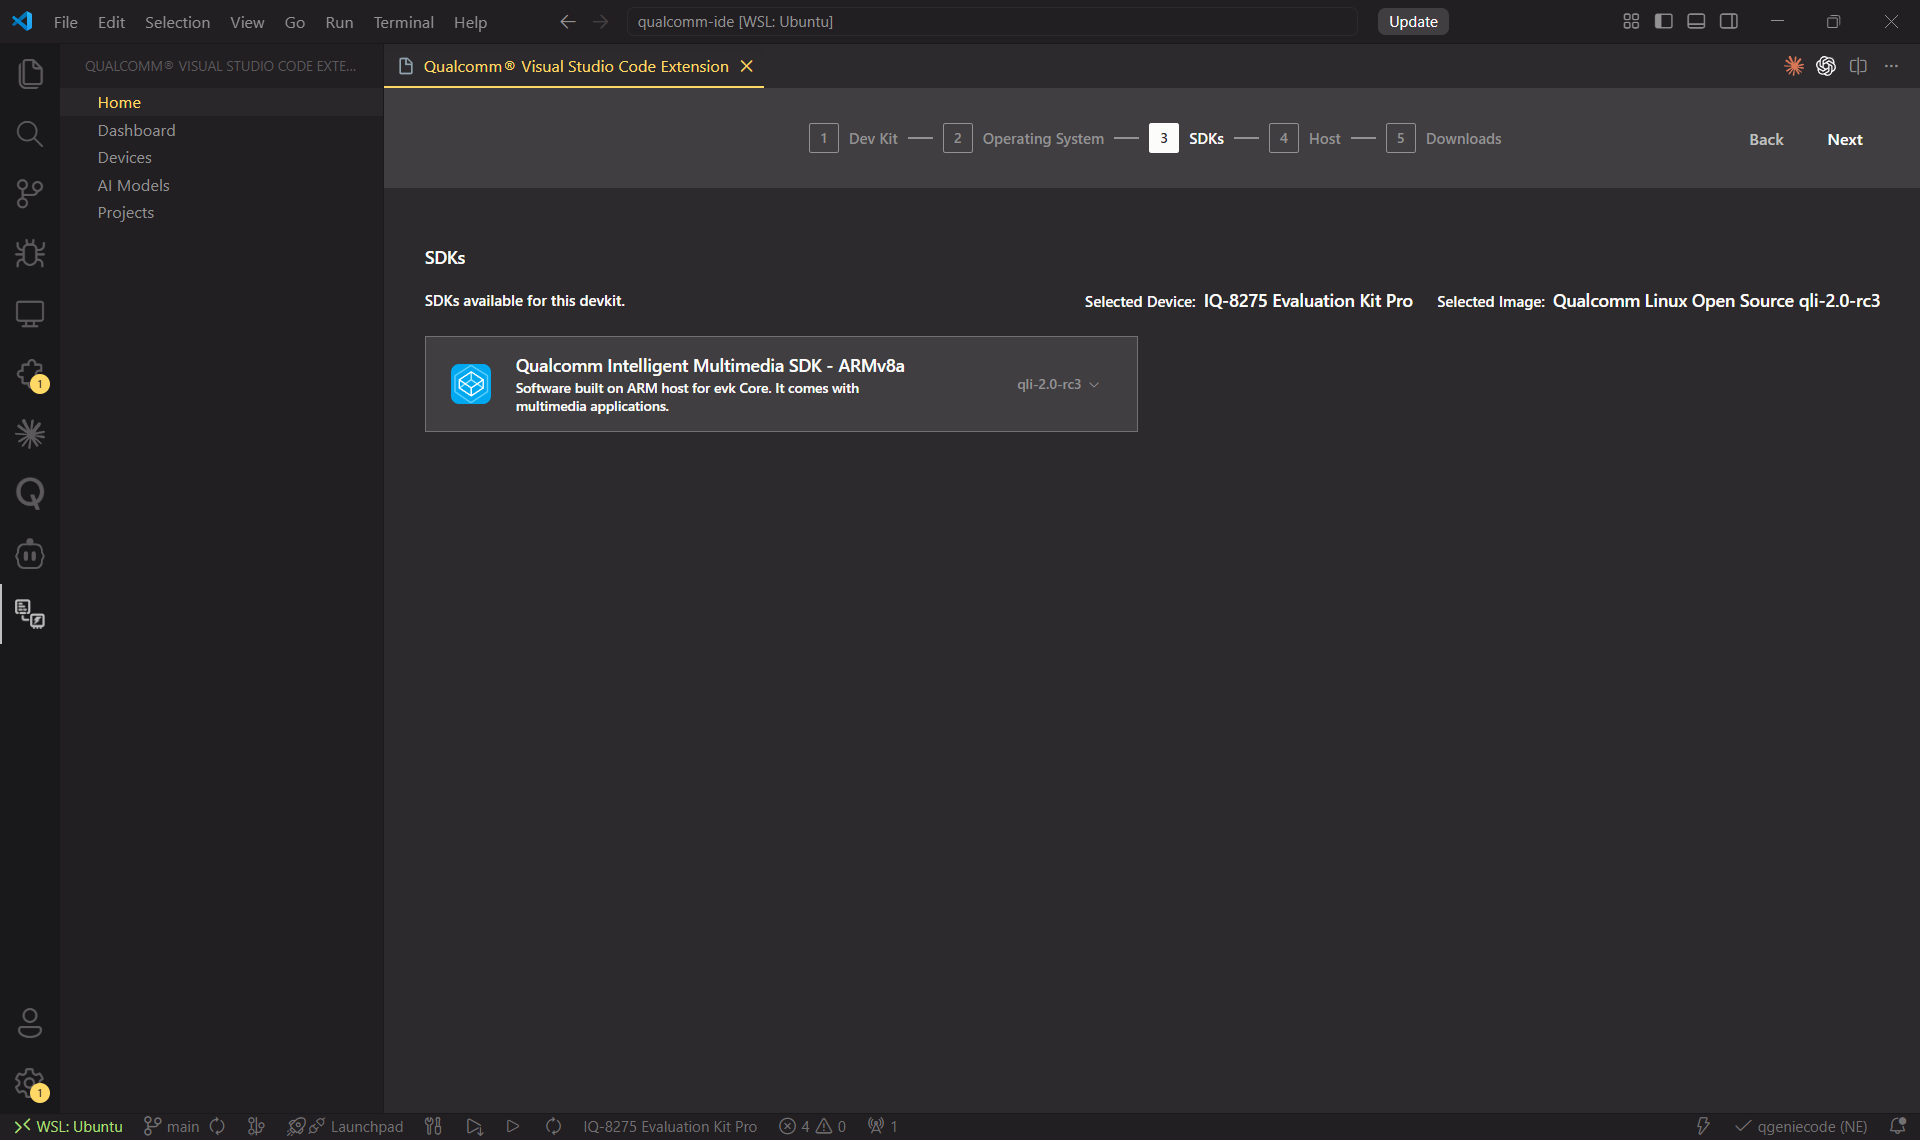Toggle the primary side bar visibility
The height and width of the screenshot is (1140, 1920).
tap(1664, 21)
